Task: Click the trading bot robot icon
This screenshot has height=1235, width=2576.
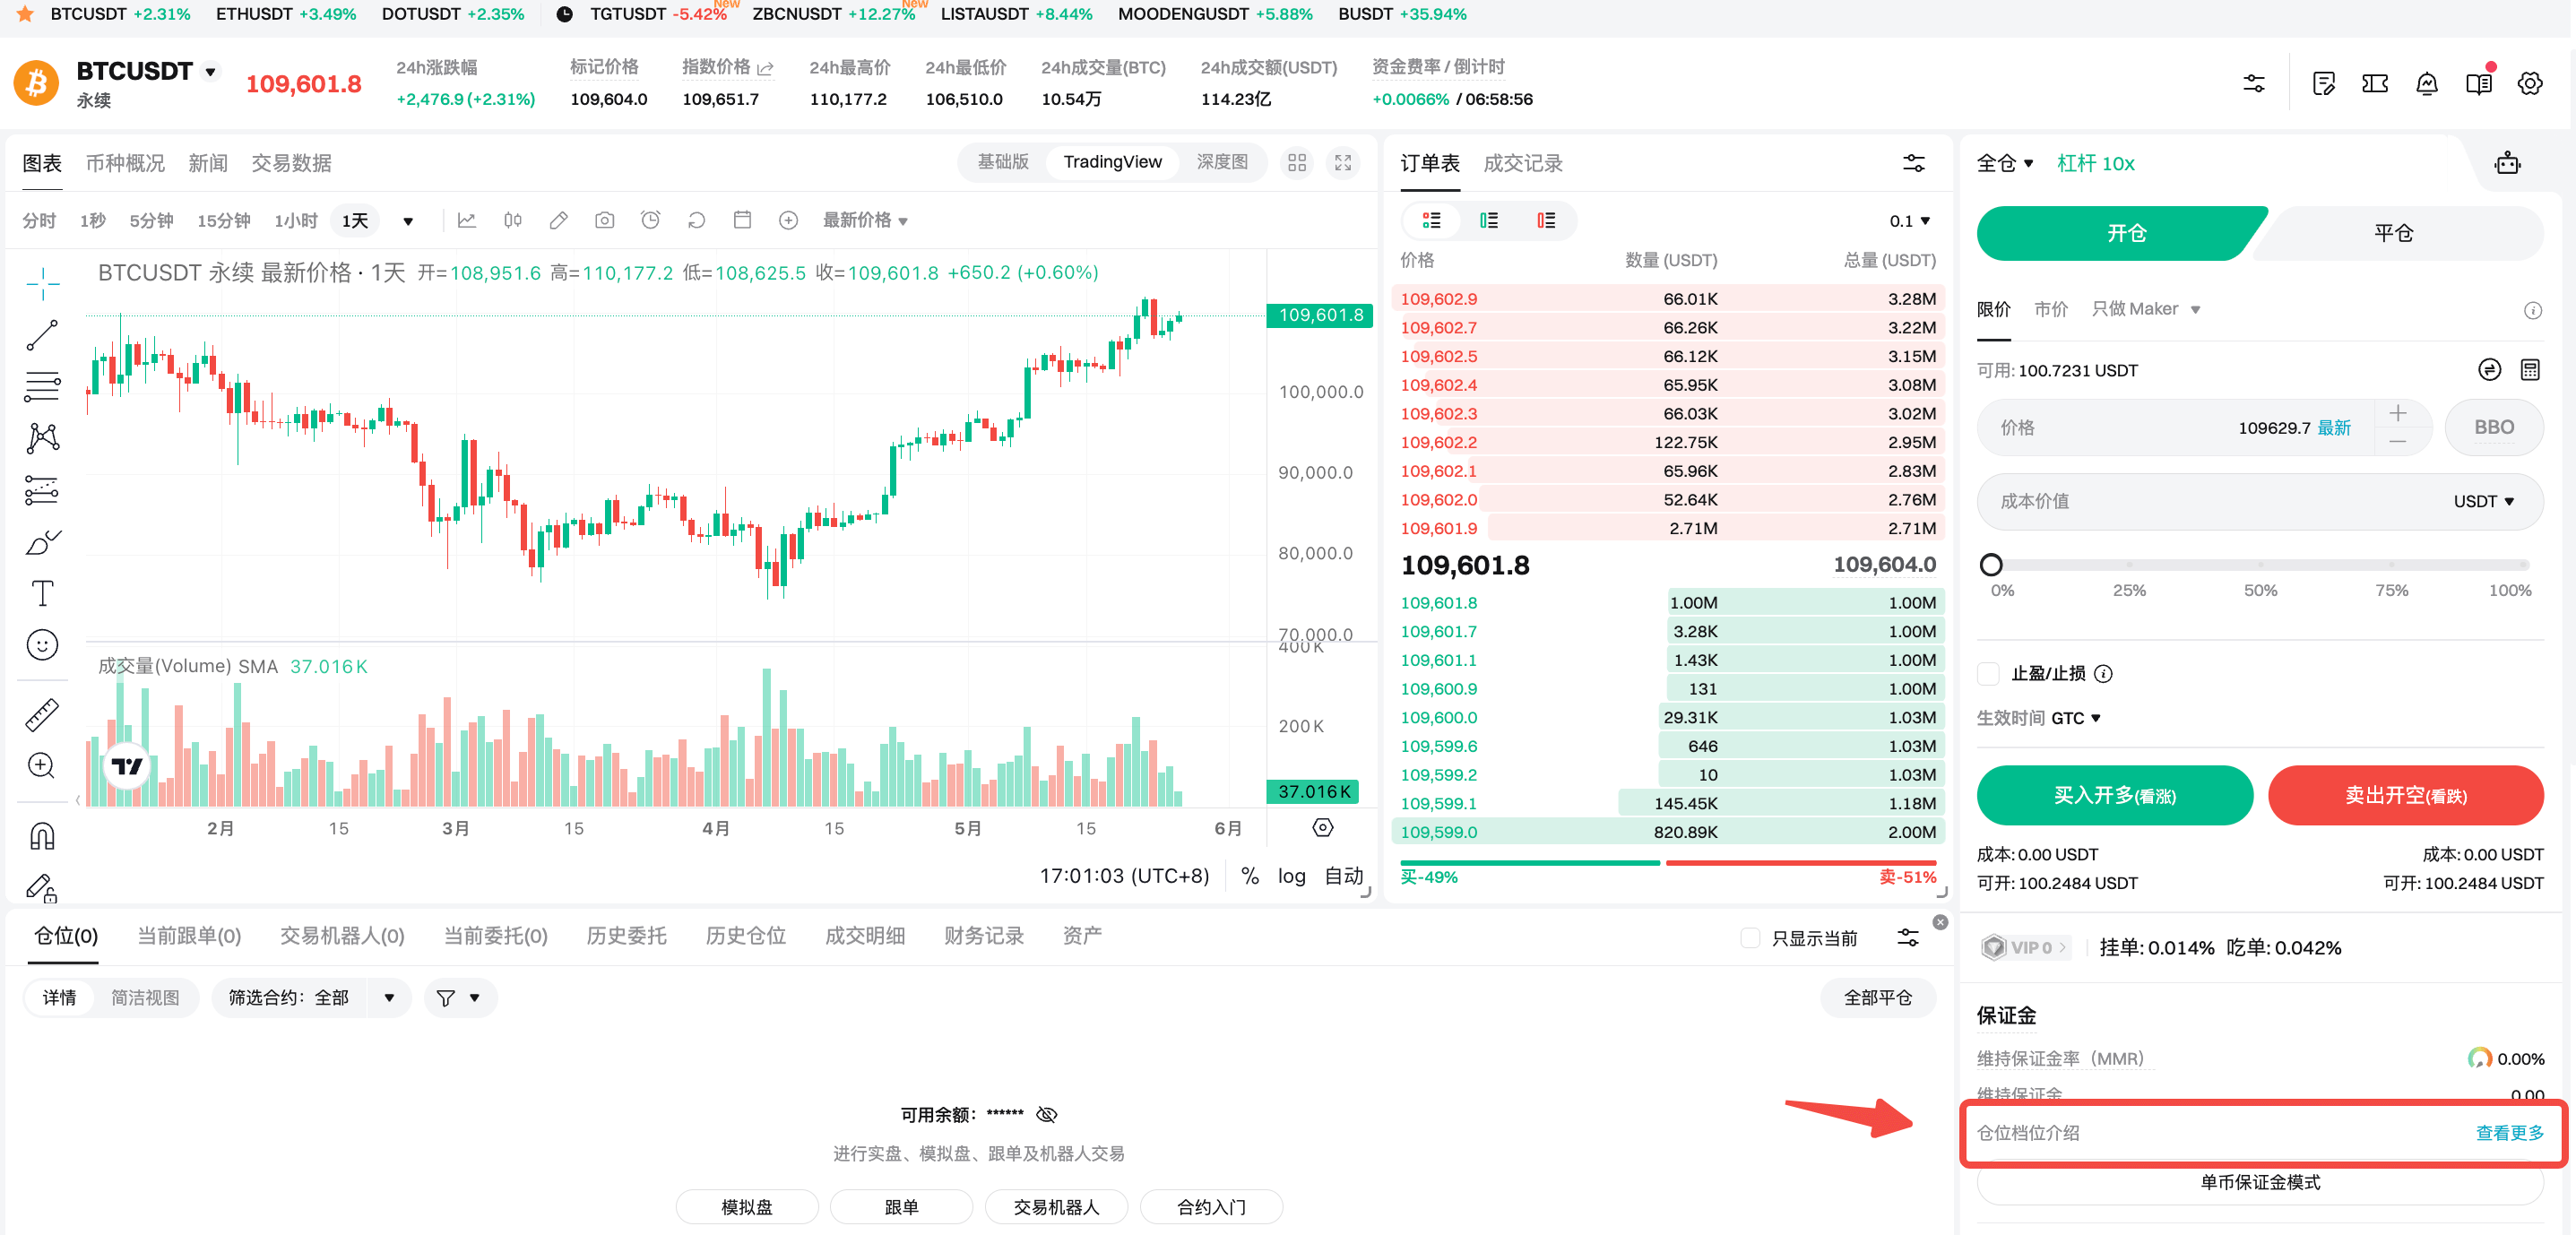Action: point(2506,163)
